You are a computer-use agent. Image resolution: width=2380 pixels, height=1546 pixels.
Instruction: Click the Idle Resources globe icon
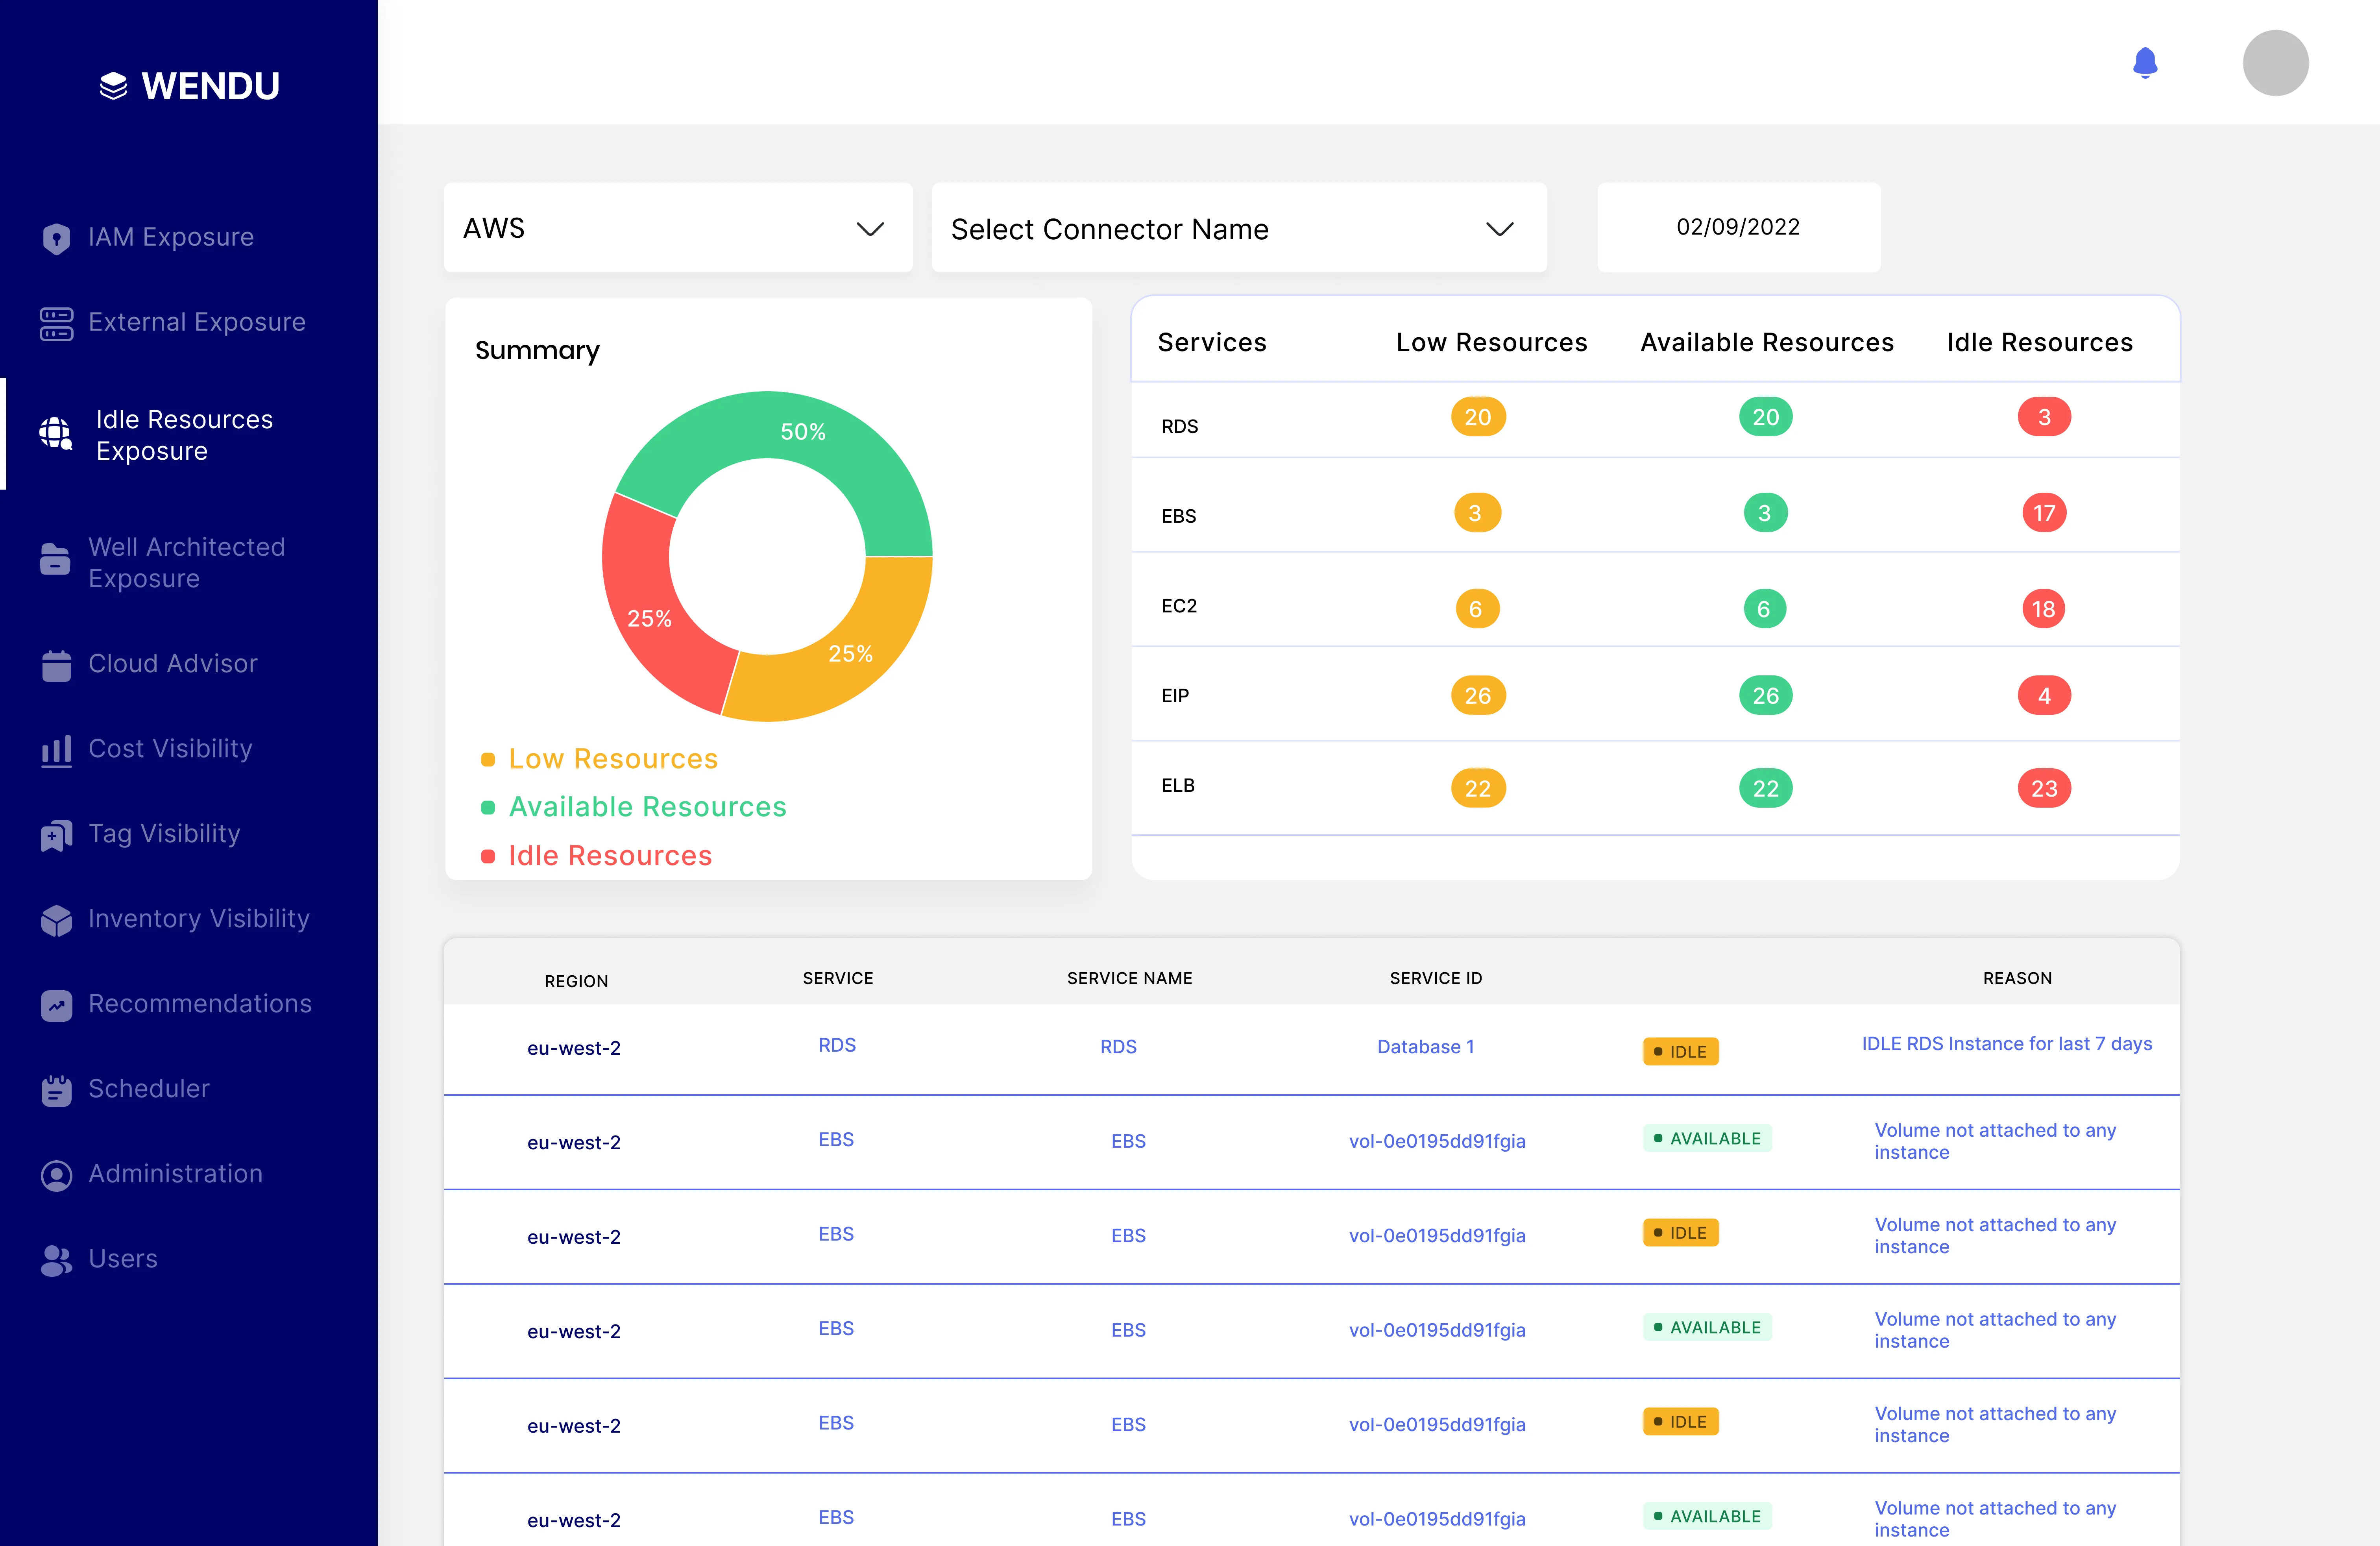point(56,434)
